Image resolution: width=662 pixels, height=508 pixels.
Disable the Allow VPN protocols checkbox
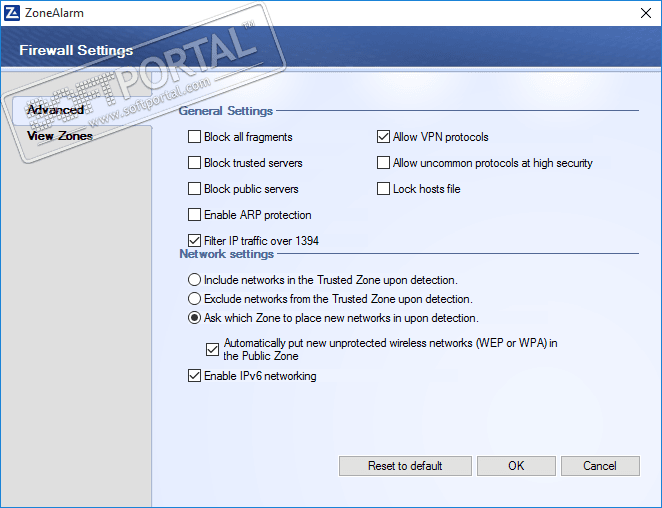pyautogui.click(x=384, y=137)
